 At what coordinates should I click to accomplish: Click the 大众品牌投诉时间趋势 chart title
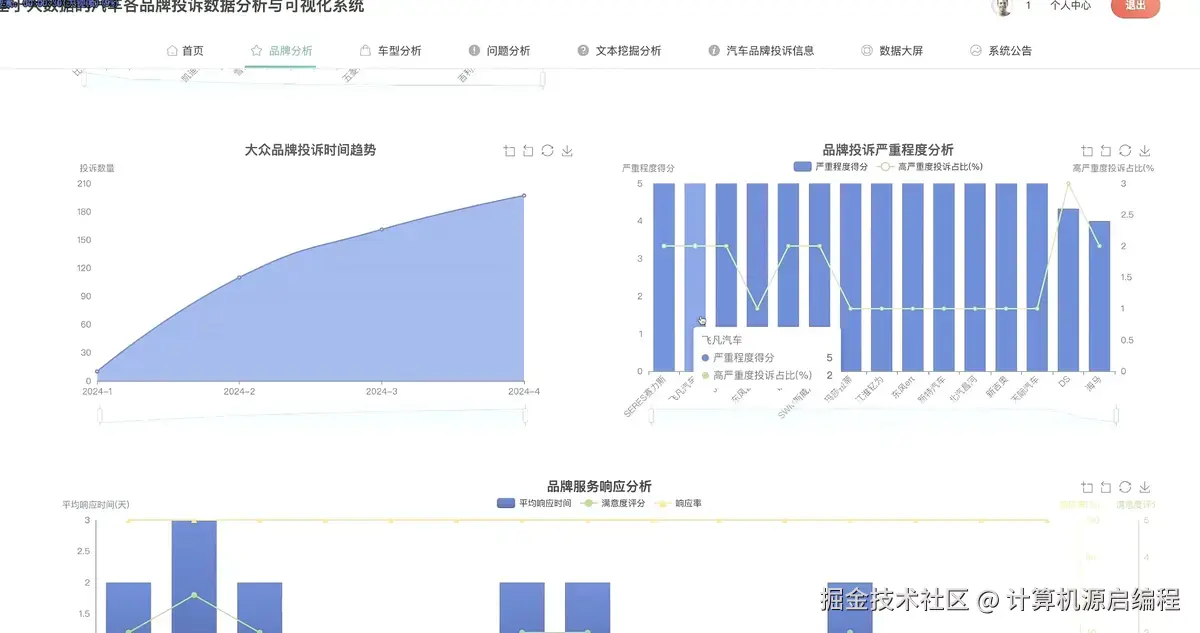(x=310, y=150)
